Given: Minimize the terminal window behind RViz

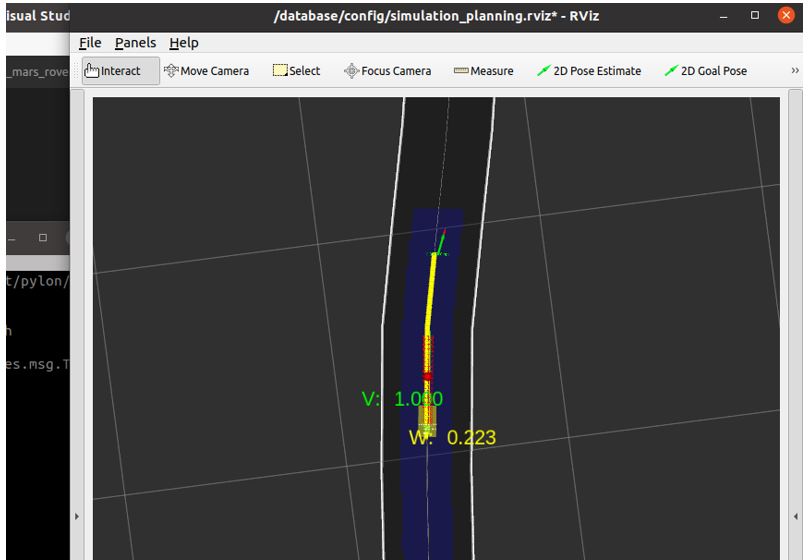Looking at the screenshot, I should 11,238.
